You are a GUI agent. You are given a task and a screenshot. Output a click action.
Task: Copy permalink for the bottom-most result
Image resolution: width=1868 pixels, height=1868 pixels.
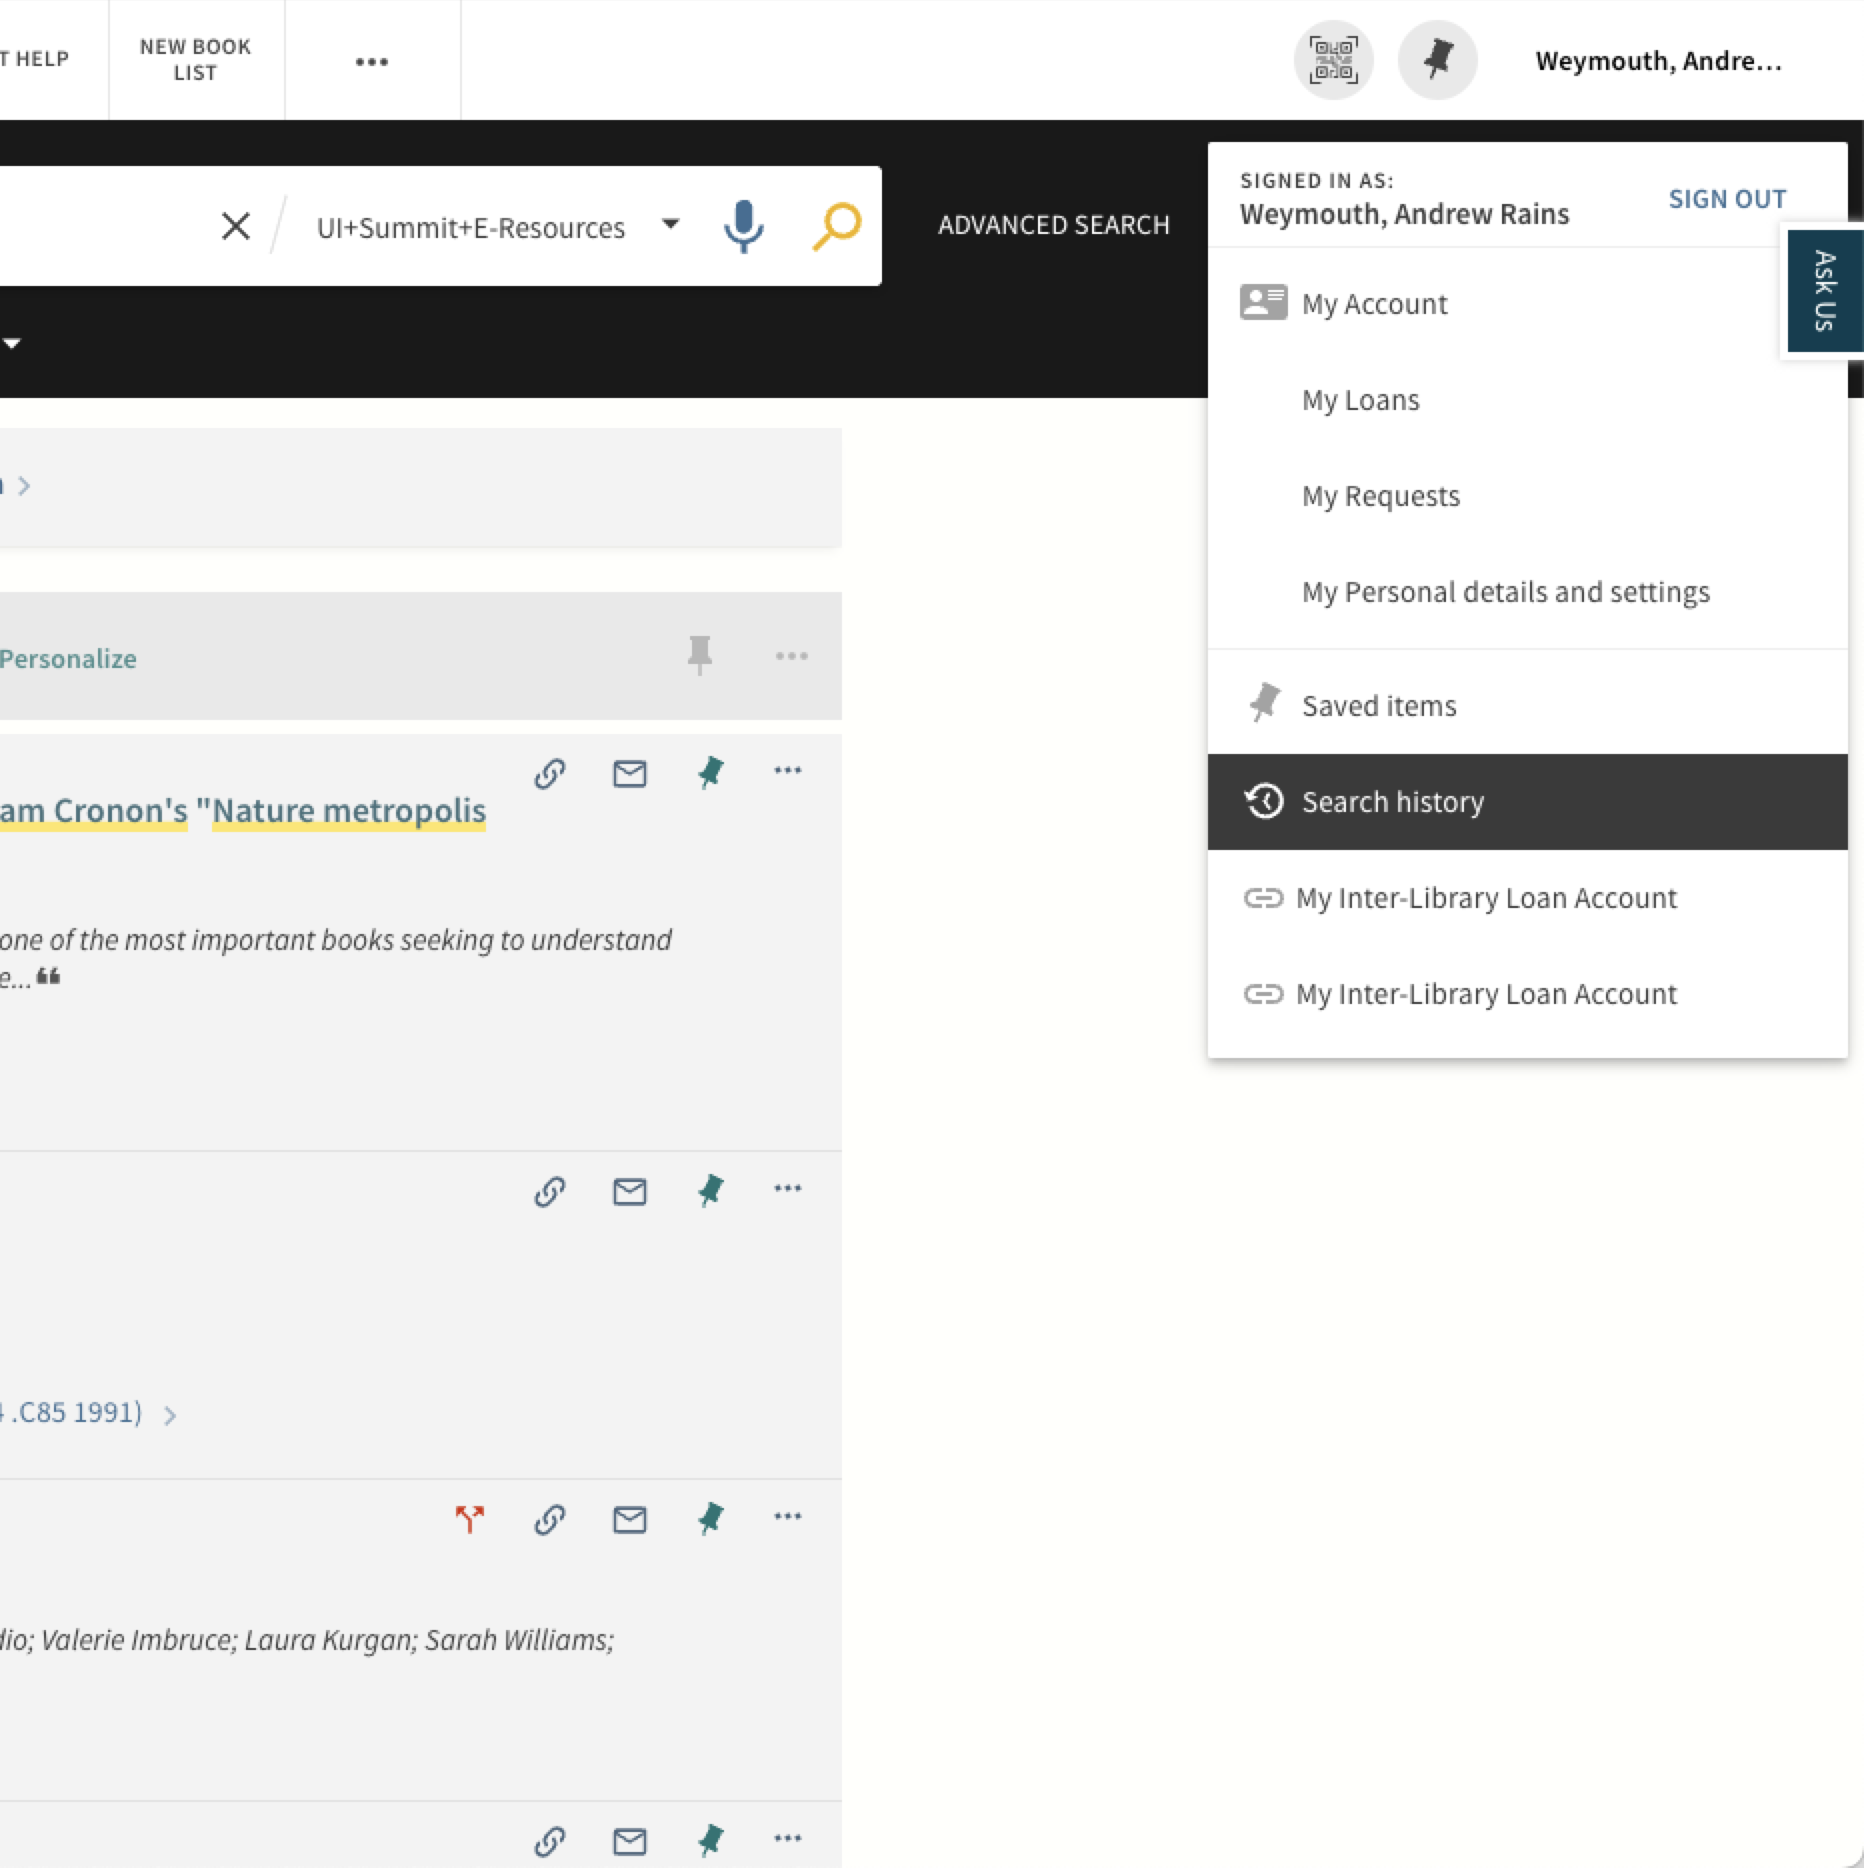point(550,1841)
